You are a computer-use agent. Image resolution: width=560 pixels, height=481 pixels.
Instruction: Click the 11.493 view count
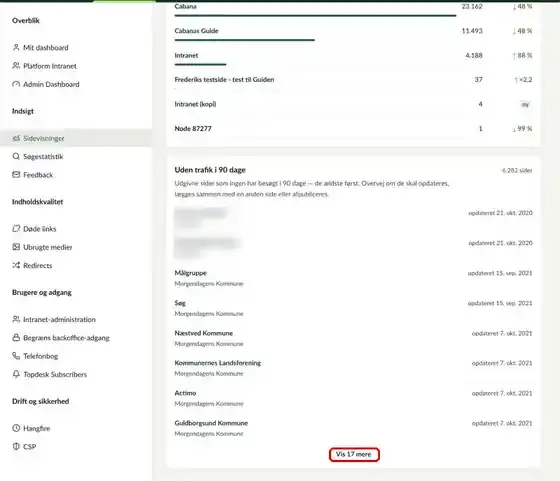(x=472, y=31)
